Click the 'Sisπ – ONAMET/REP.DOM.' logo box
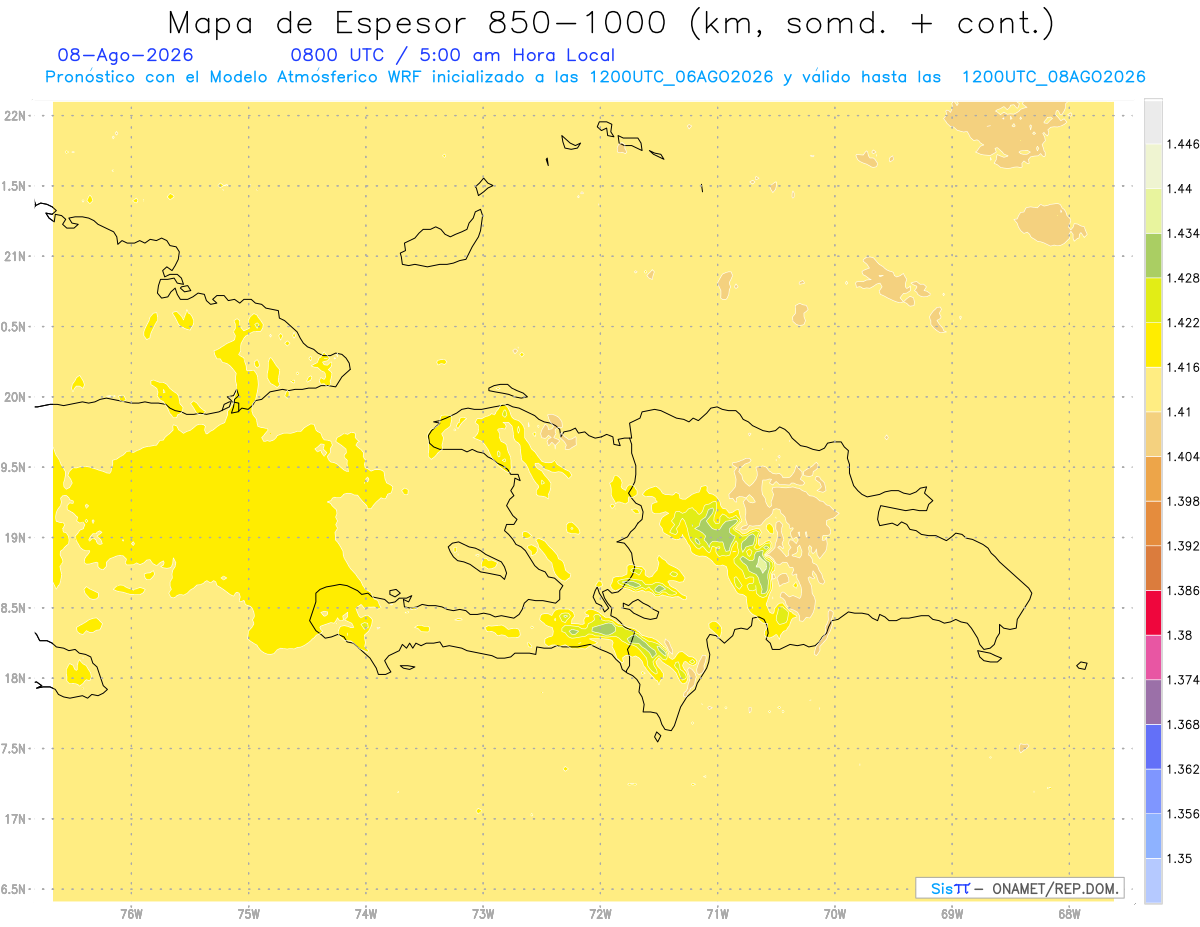1200x927 pixels. click(1020, 887)
